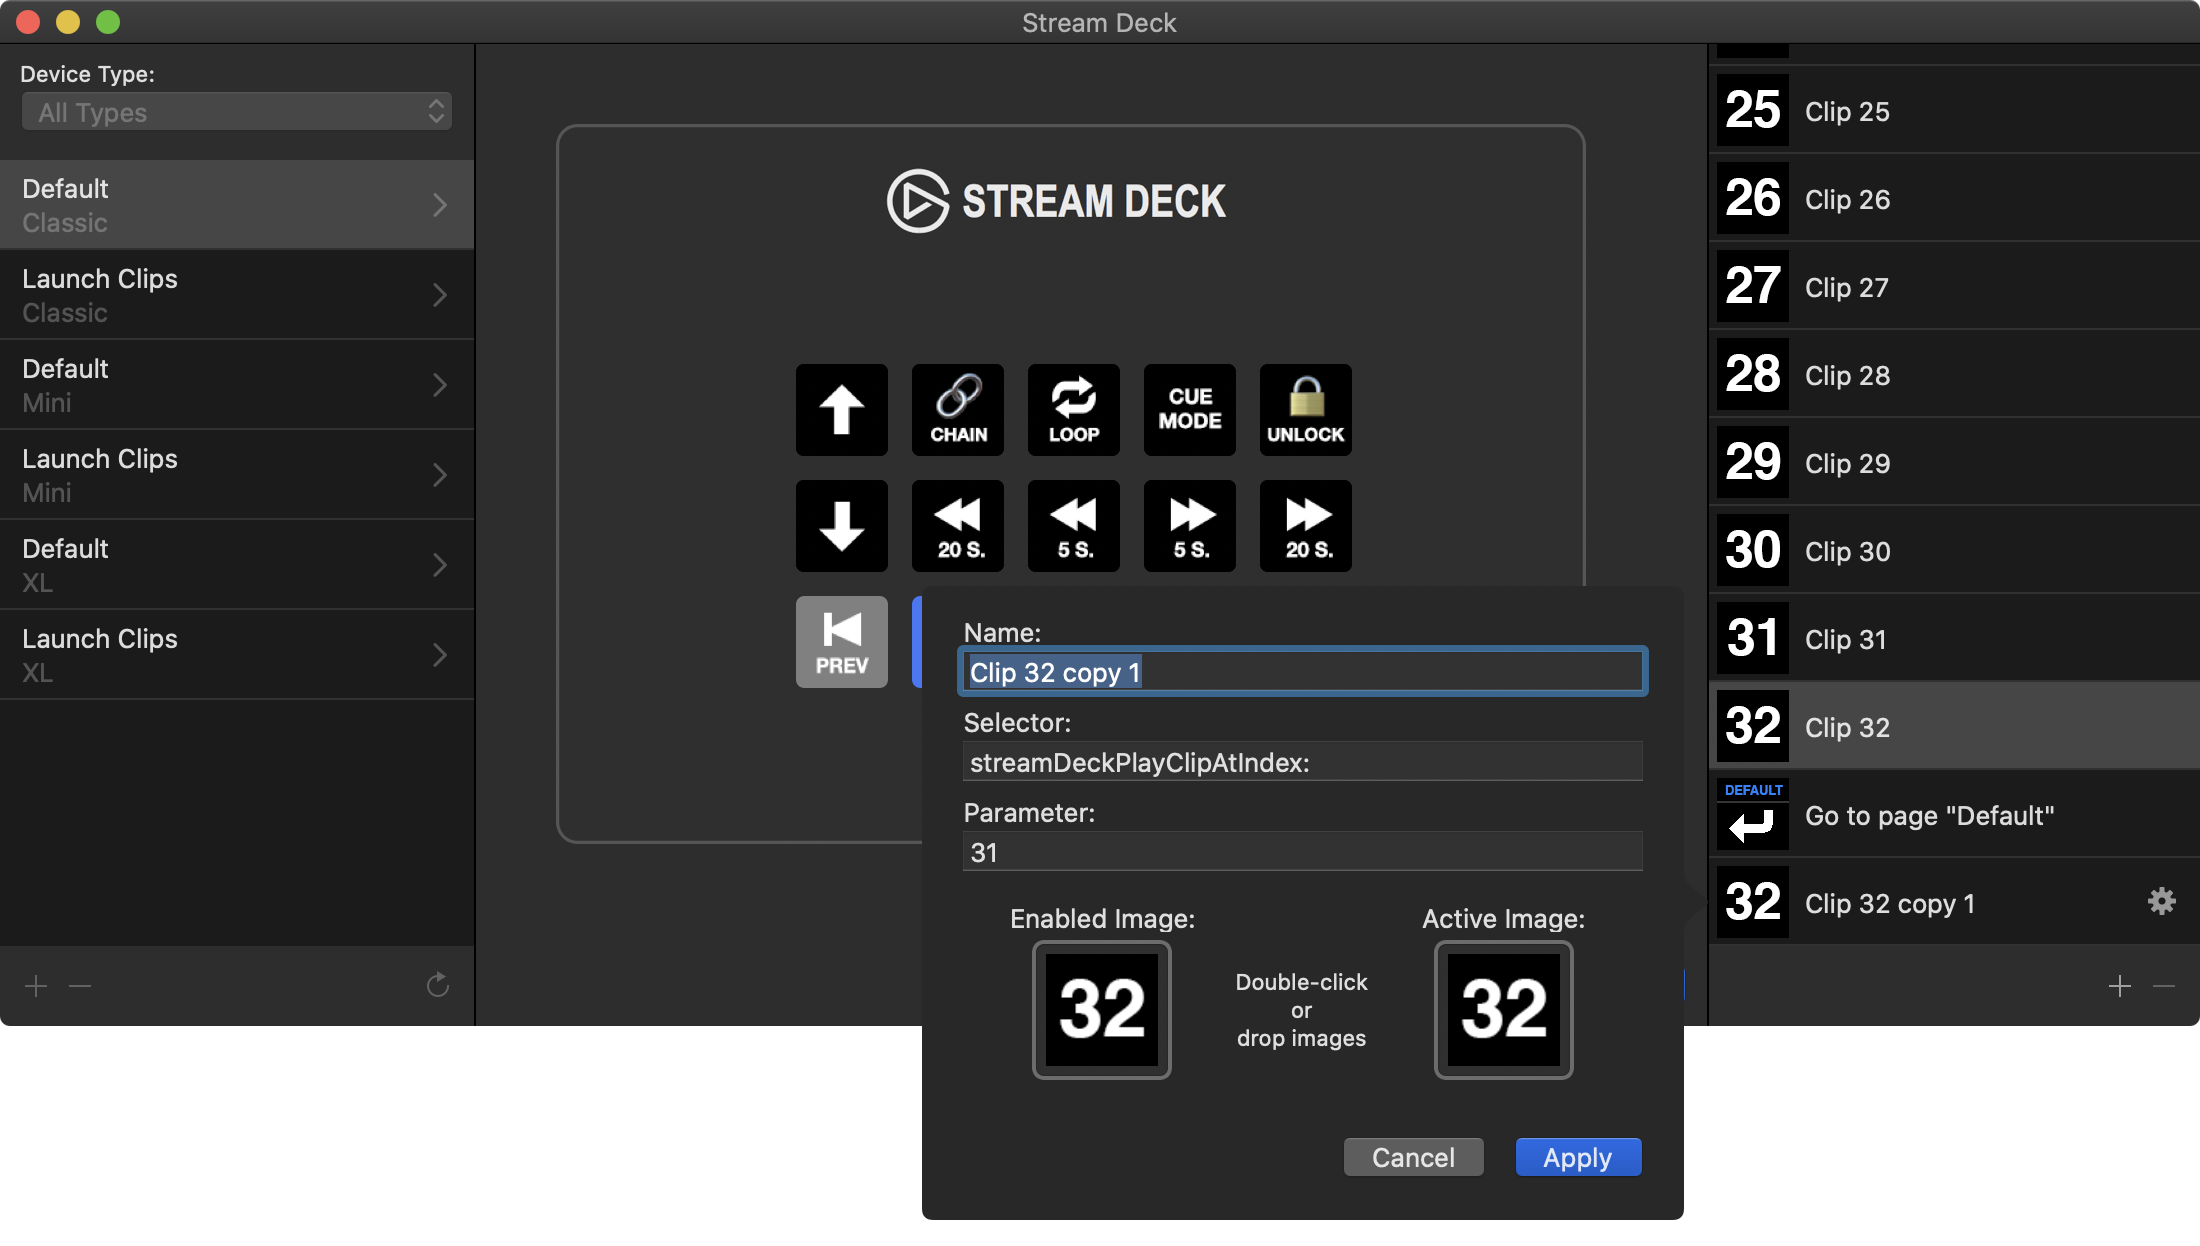Viewport: 2200px width, 1246px height.
Task: Select the Default Mini profile row
Action: [x=237, y=385]
